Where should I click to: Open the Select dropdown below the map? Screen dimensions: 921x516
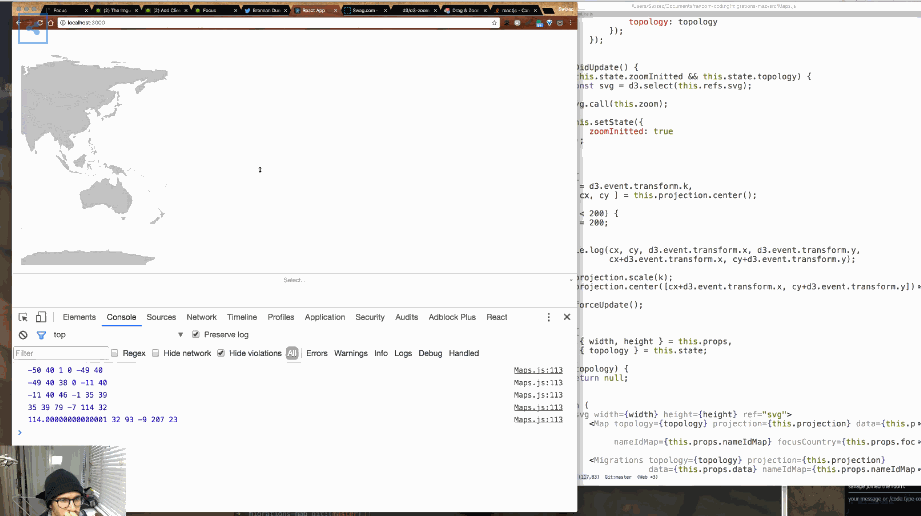(294, 280)
